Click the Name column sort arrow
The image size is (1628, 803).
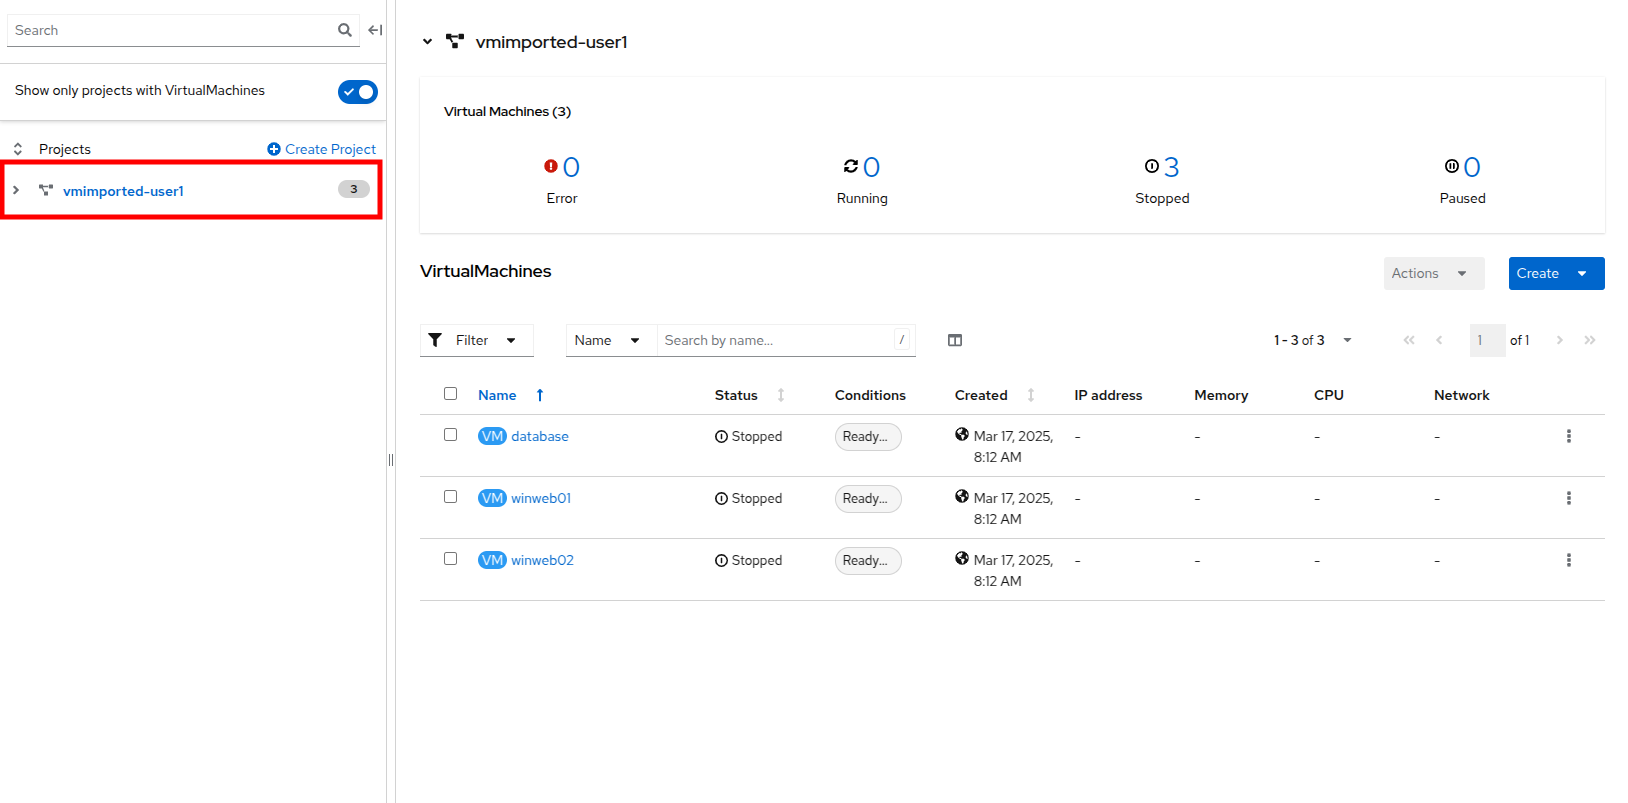[540, 395]
